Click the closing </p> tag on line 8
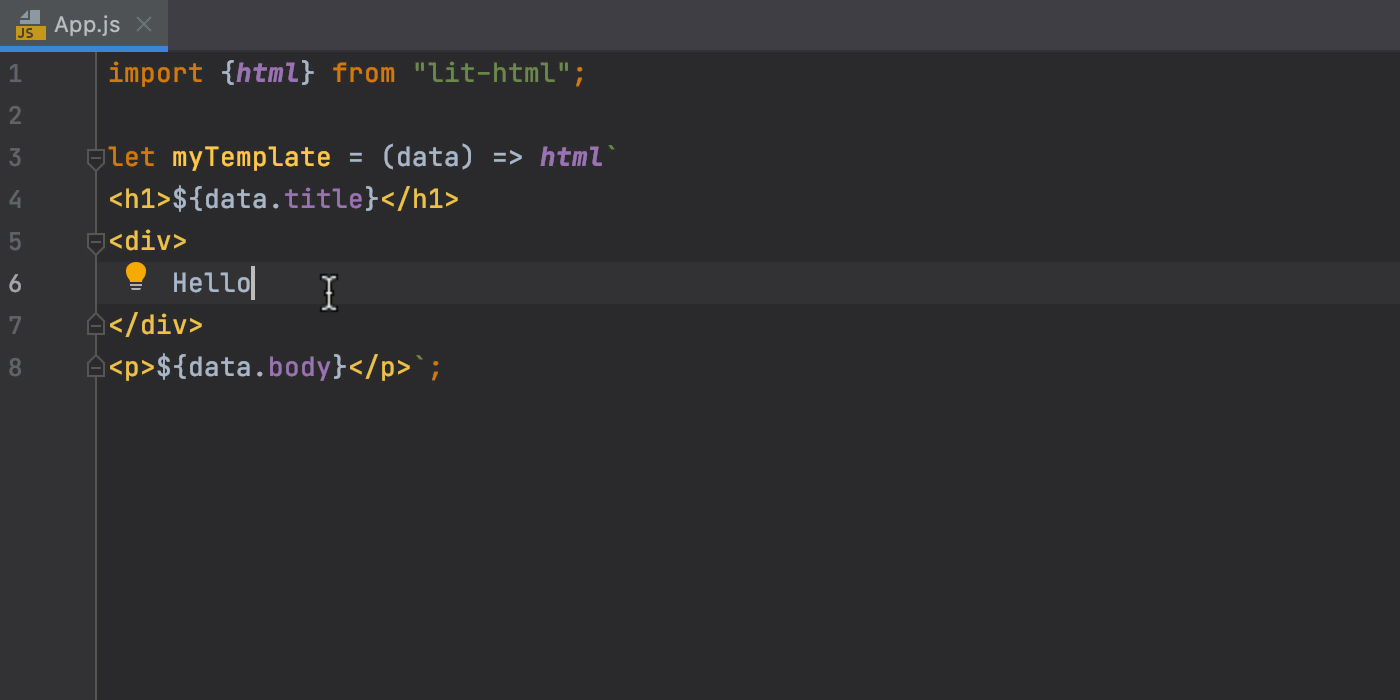The image size is (1400, 700). click(x=380, y=367)
